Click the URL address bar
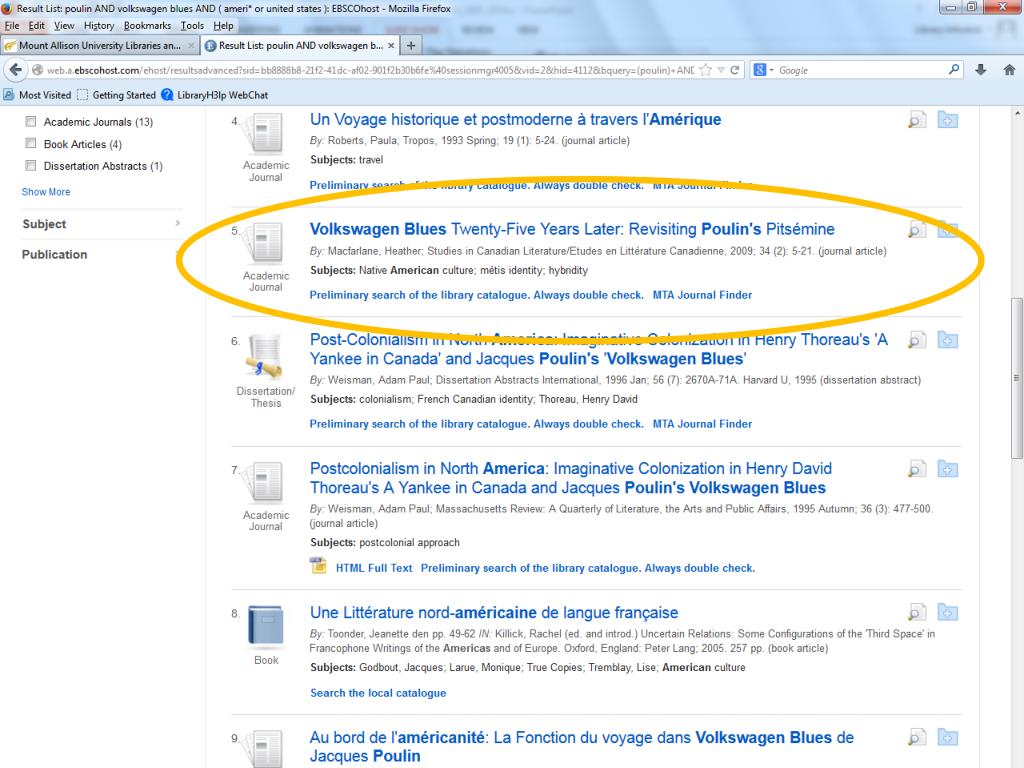 [x=369, y=70]
